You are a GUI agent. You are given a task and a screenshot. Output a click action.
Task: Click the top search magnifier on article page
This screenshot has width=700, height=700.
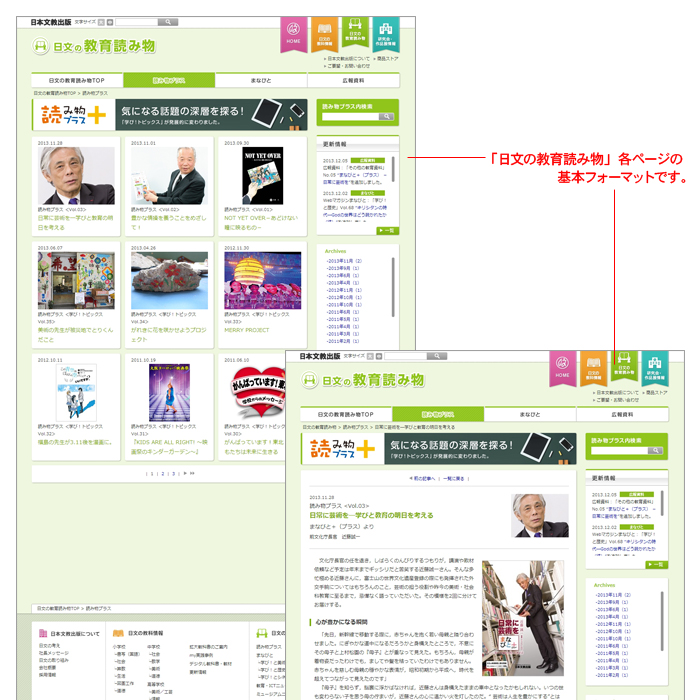point(437,356)
